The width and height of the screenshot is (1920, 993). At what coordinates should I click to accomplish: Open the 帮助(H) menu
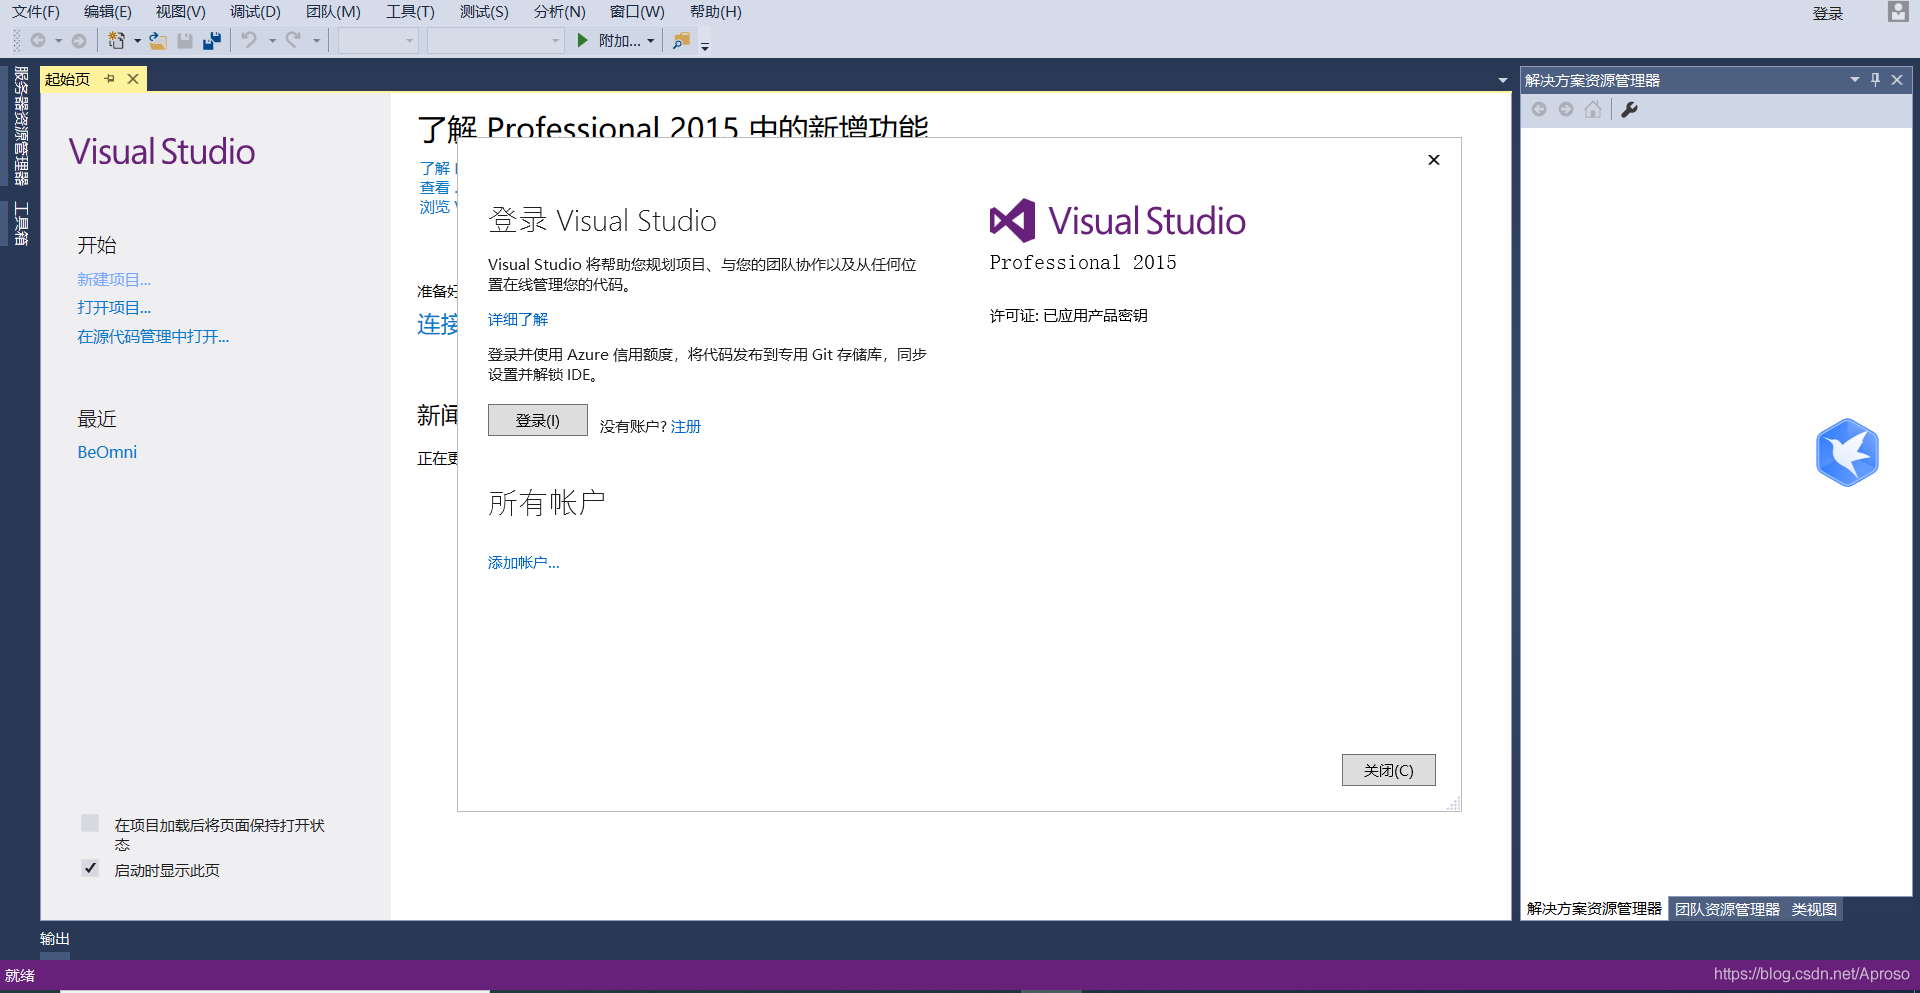point(716,12)
